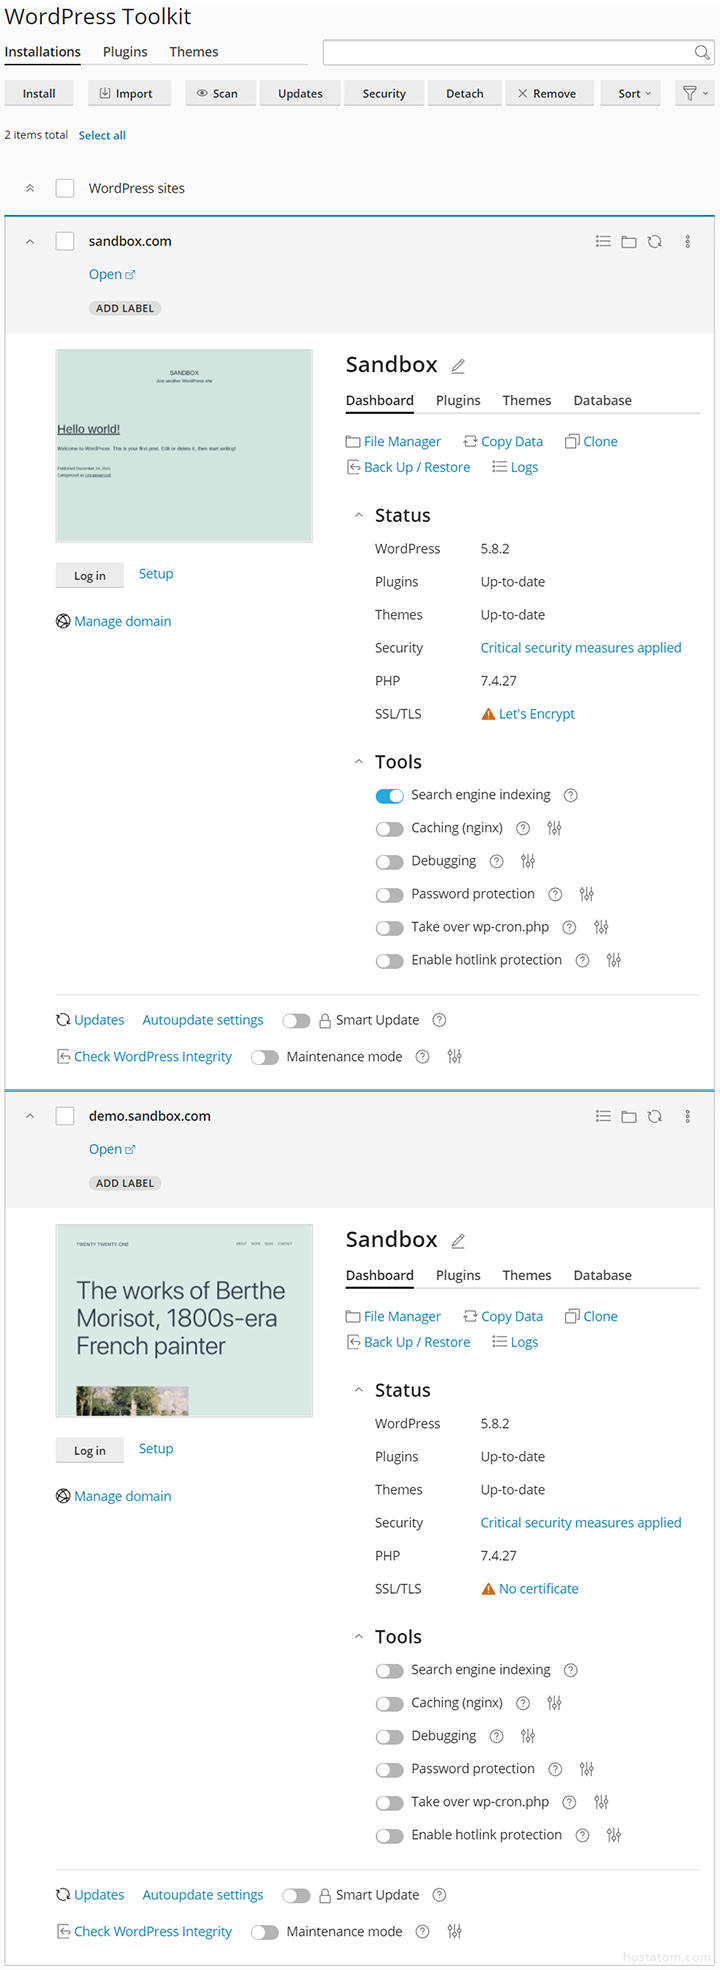Enable Debugging toggle for demo.sandbox.com
This screenshot has width=720, height=1970.
(x=389, y=1737)
